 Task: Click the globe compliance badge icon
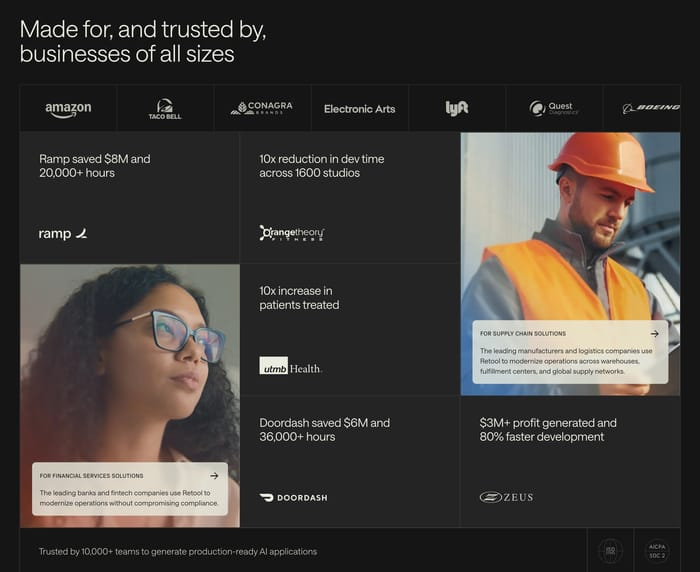coord(610,551)
